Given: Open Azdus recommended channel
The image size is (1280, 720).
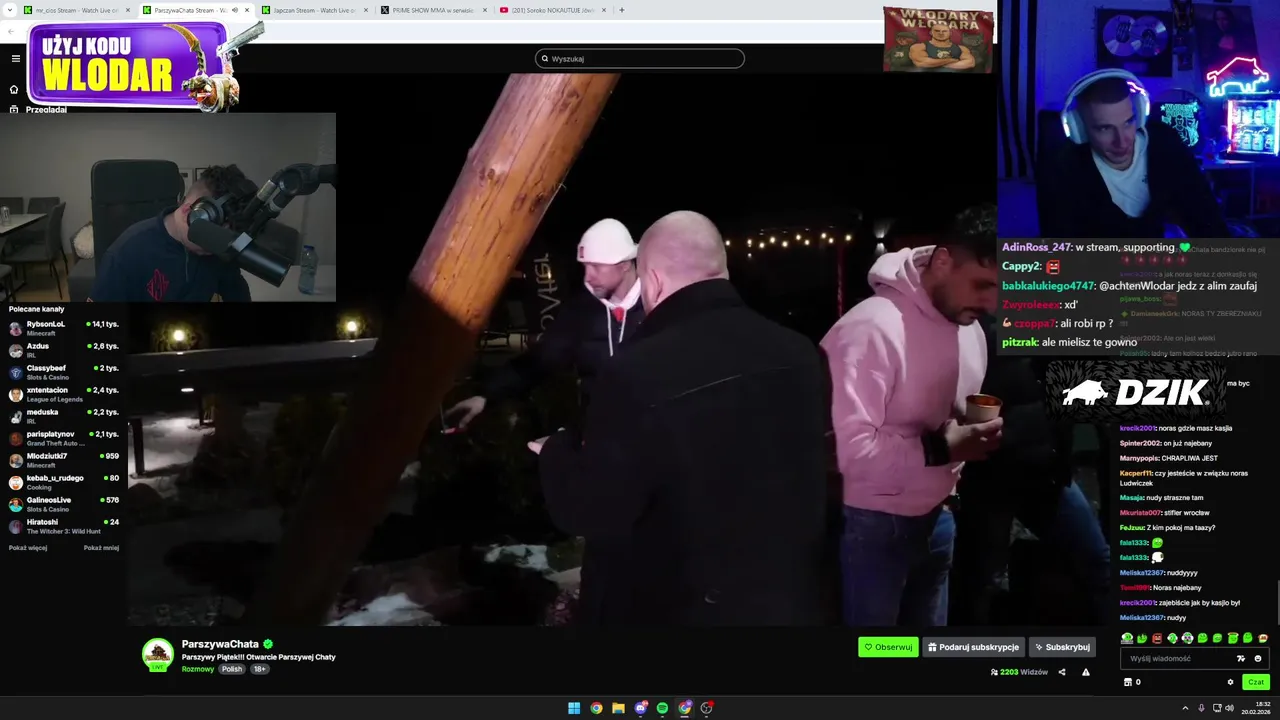Looking at the screenshot, I should coord(64,349).
